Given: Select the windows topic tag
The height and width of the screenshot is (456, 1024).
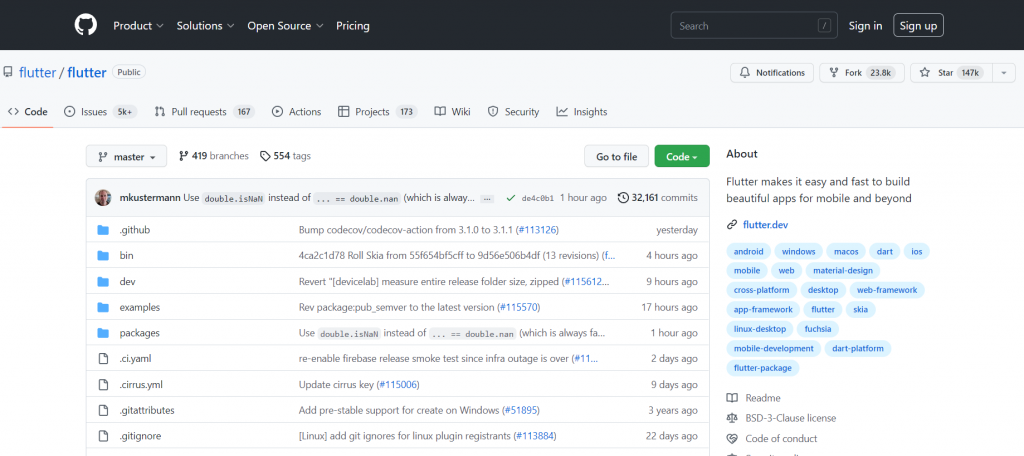Looking at the screenshot, I should coord(799,251).
